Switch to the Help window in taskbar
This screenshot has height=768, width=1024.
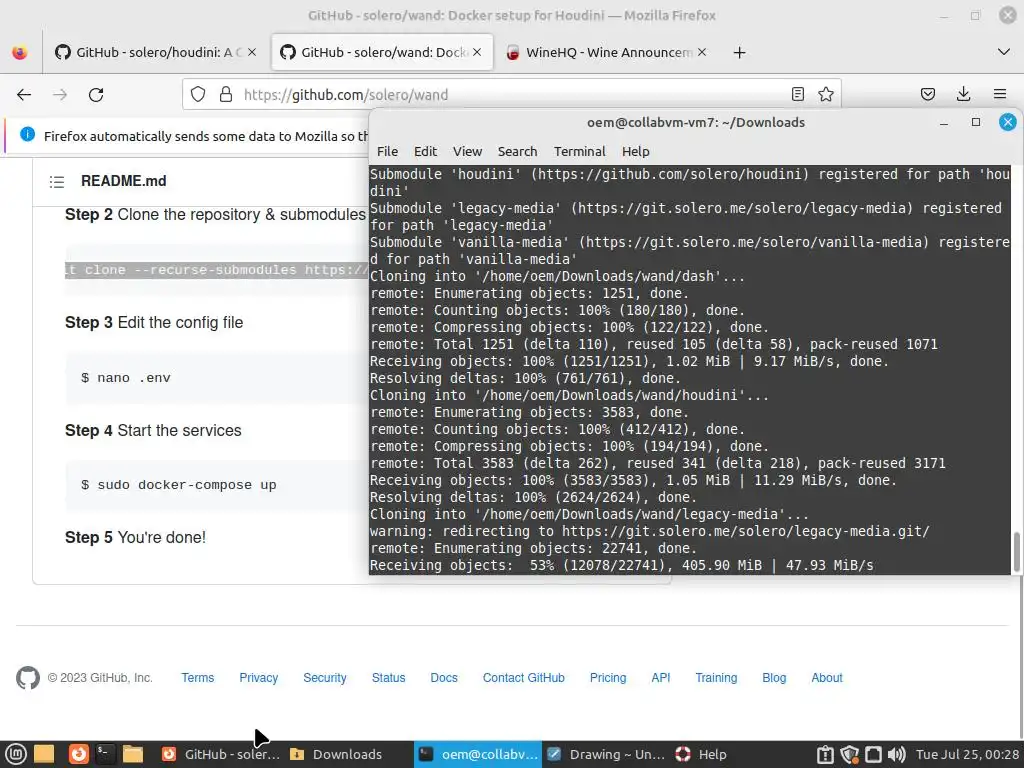[703, 754]
